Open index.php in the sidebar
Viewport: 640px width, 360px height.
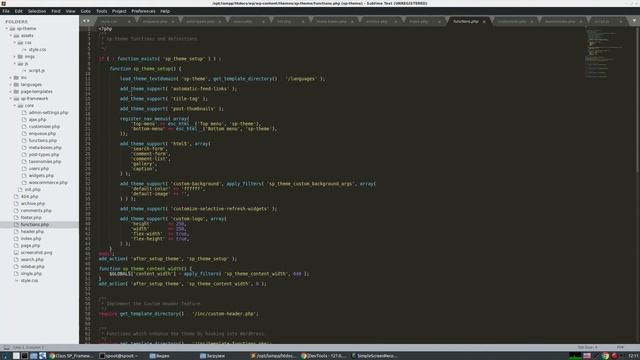[x=31, y=238]
